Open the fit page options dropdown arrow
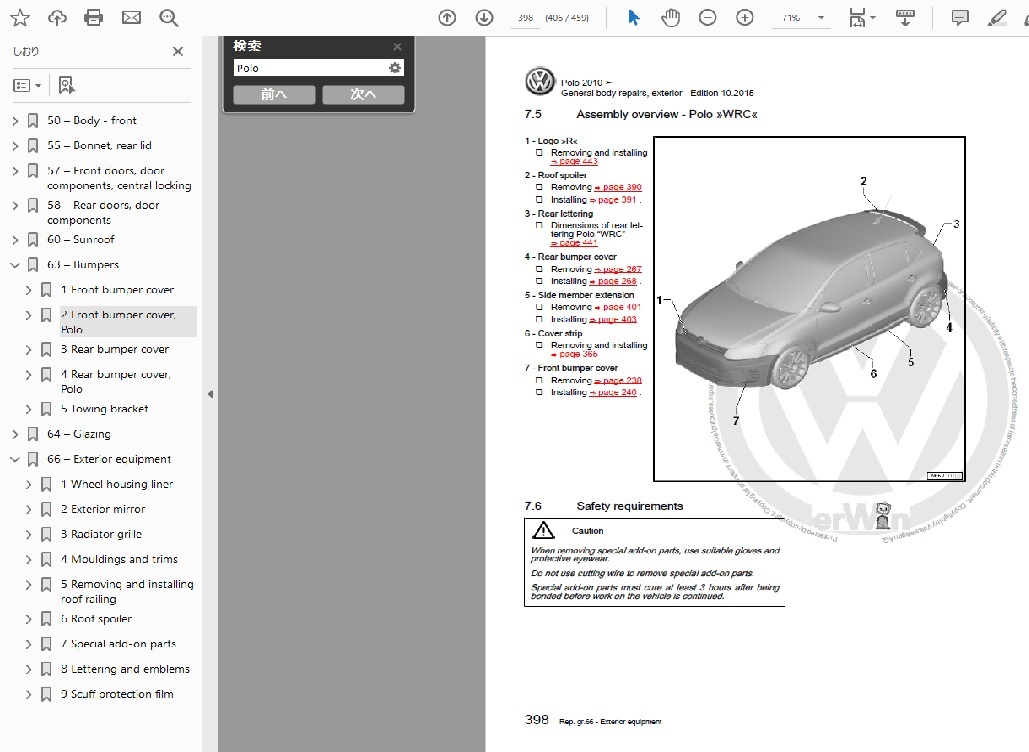The image size is (1029, 752). 873,18
